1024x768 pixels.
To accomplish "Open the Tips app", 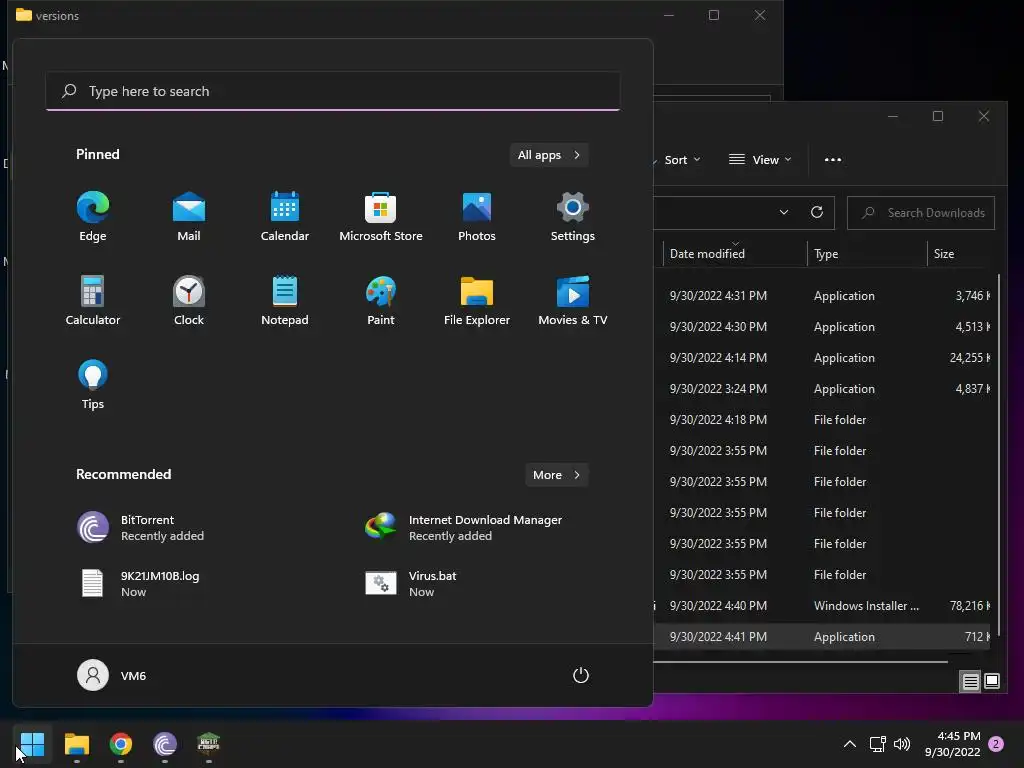I will point(93,385).
